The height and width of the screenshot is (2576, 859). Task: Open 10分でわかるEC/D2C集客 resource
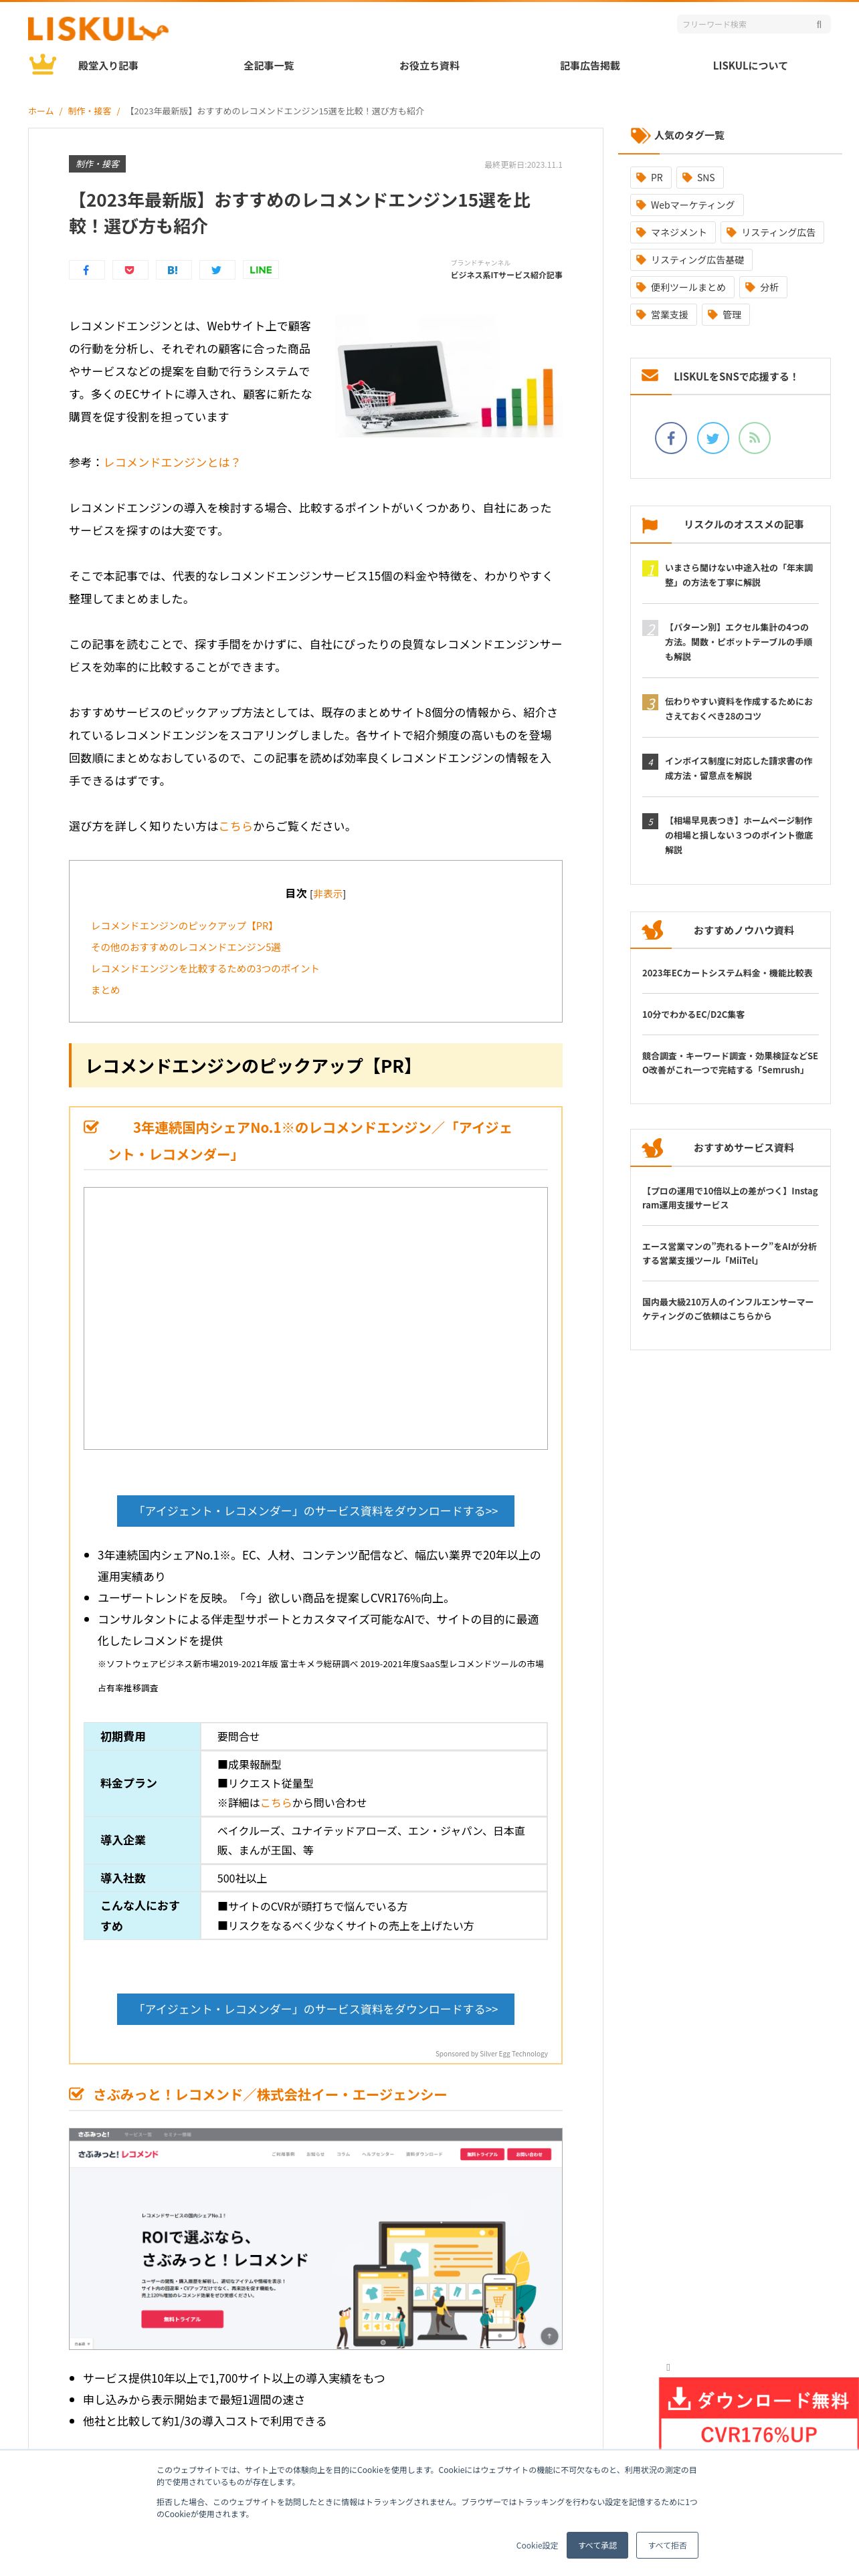click(x=693, y=1014)
